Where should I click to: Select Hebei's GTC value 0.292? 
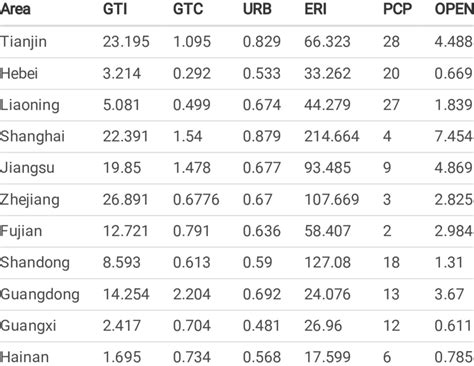(192, 73)
